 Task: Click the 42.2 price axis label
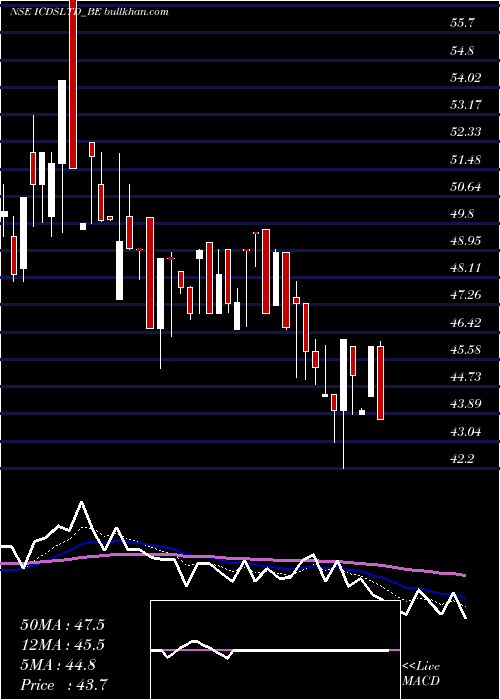462,459
